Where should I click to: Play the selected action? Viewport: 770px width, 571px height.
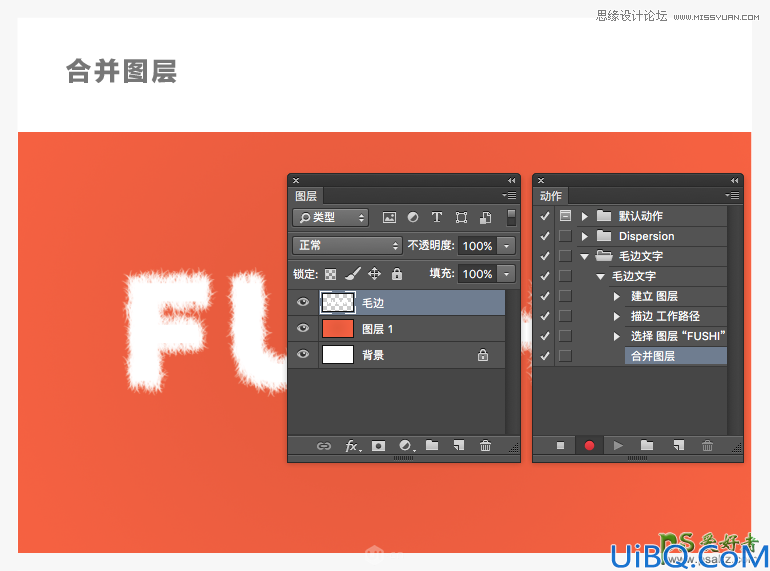(618, 445)
